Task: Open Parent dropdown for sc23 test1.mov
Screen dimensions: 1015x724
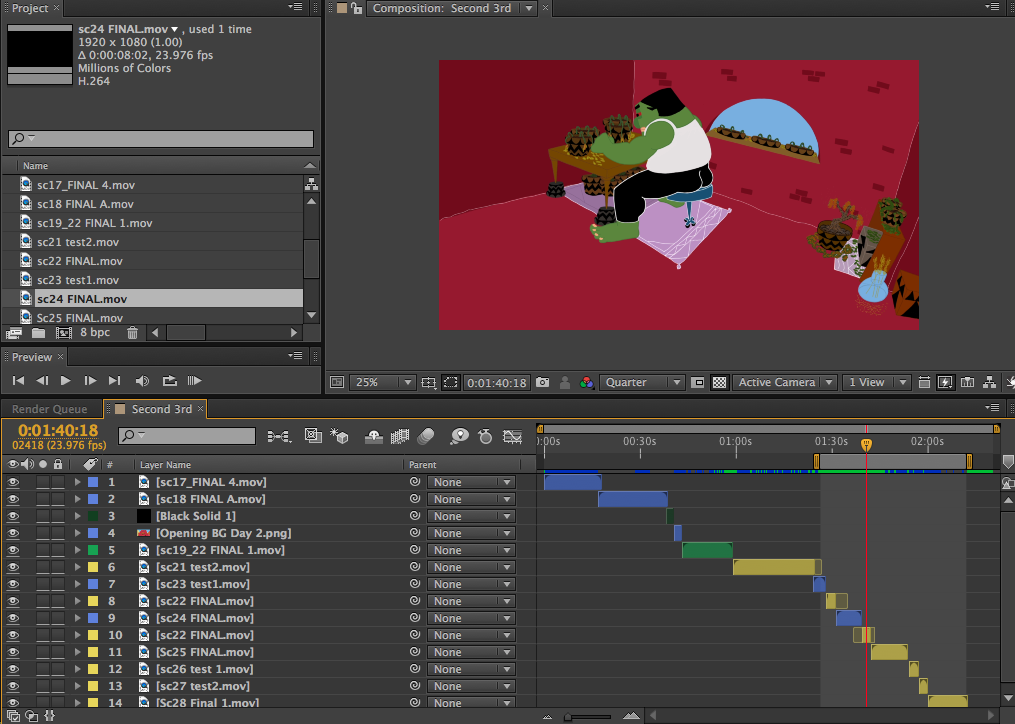Action: 471,584
